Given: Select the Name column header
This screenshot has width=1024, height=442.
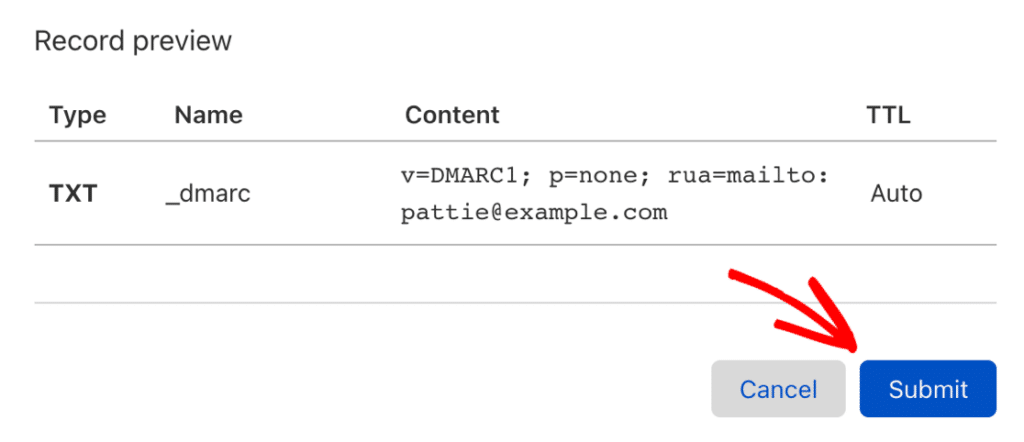Looking at the screenshot, I should pyautogui.click(x=208, y=116).
